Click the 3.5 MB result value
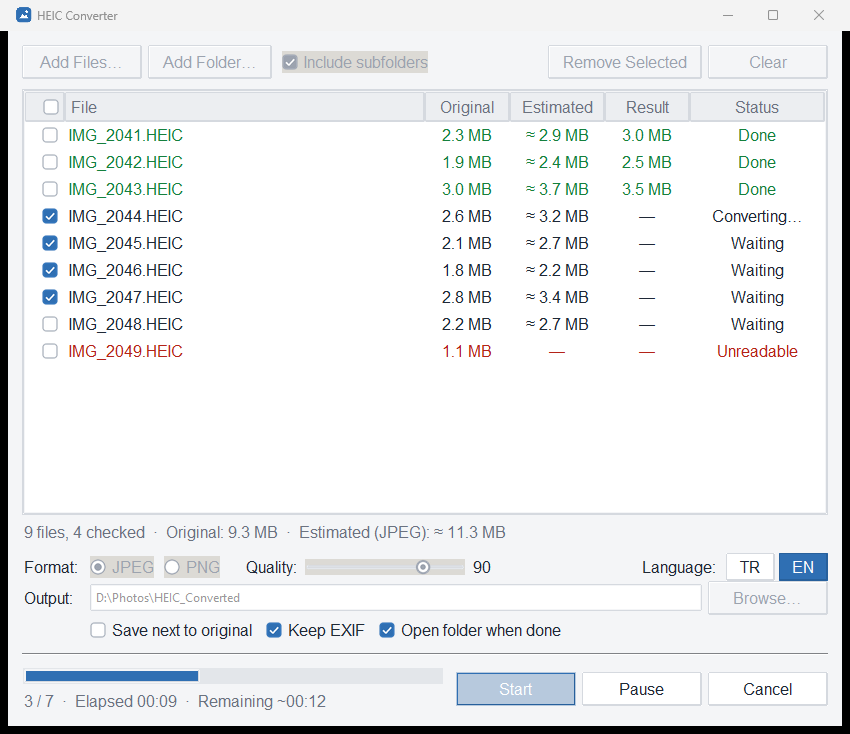This screenshot has height=734, width=850. point(647,189)
